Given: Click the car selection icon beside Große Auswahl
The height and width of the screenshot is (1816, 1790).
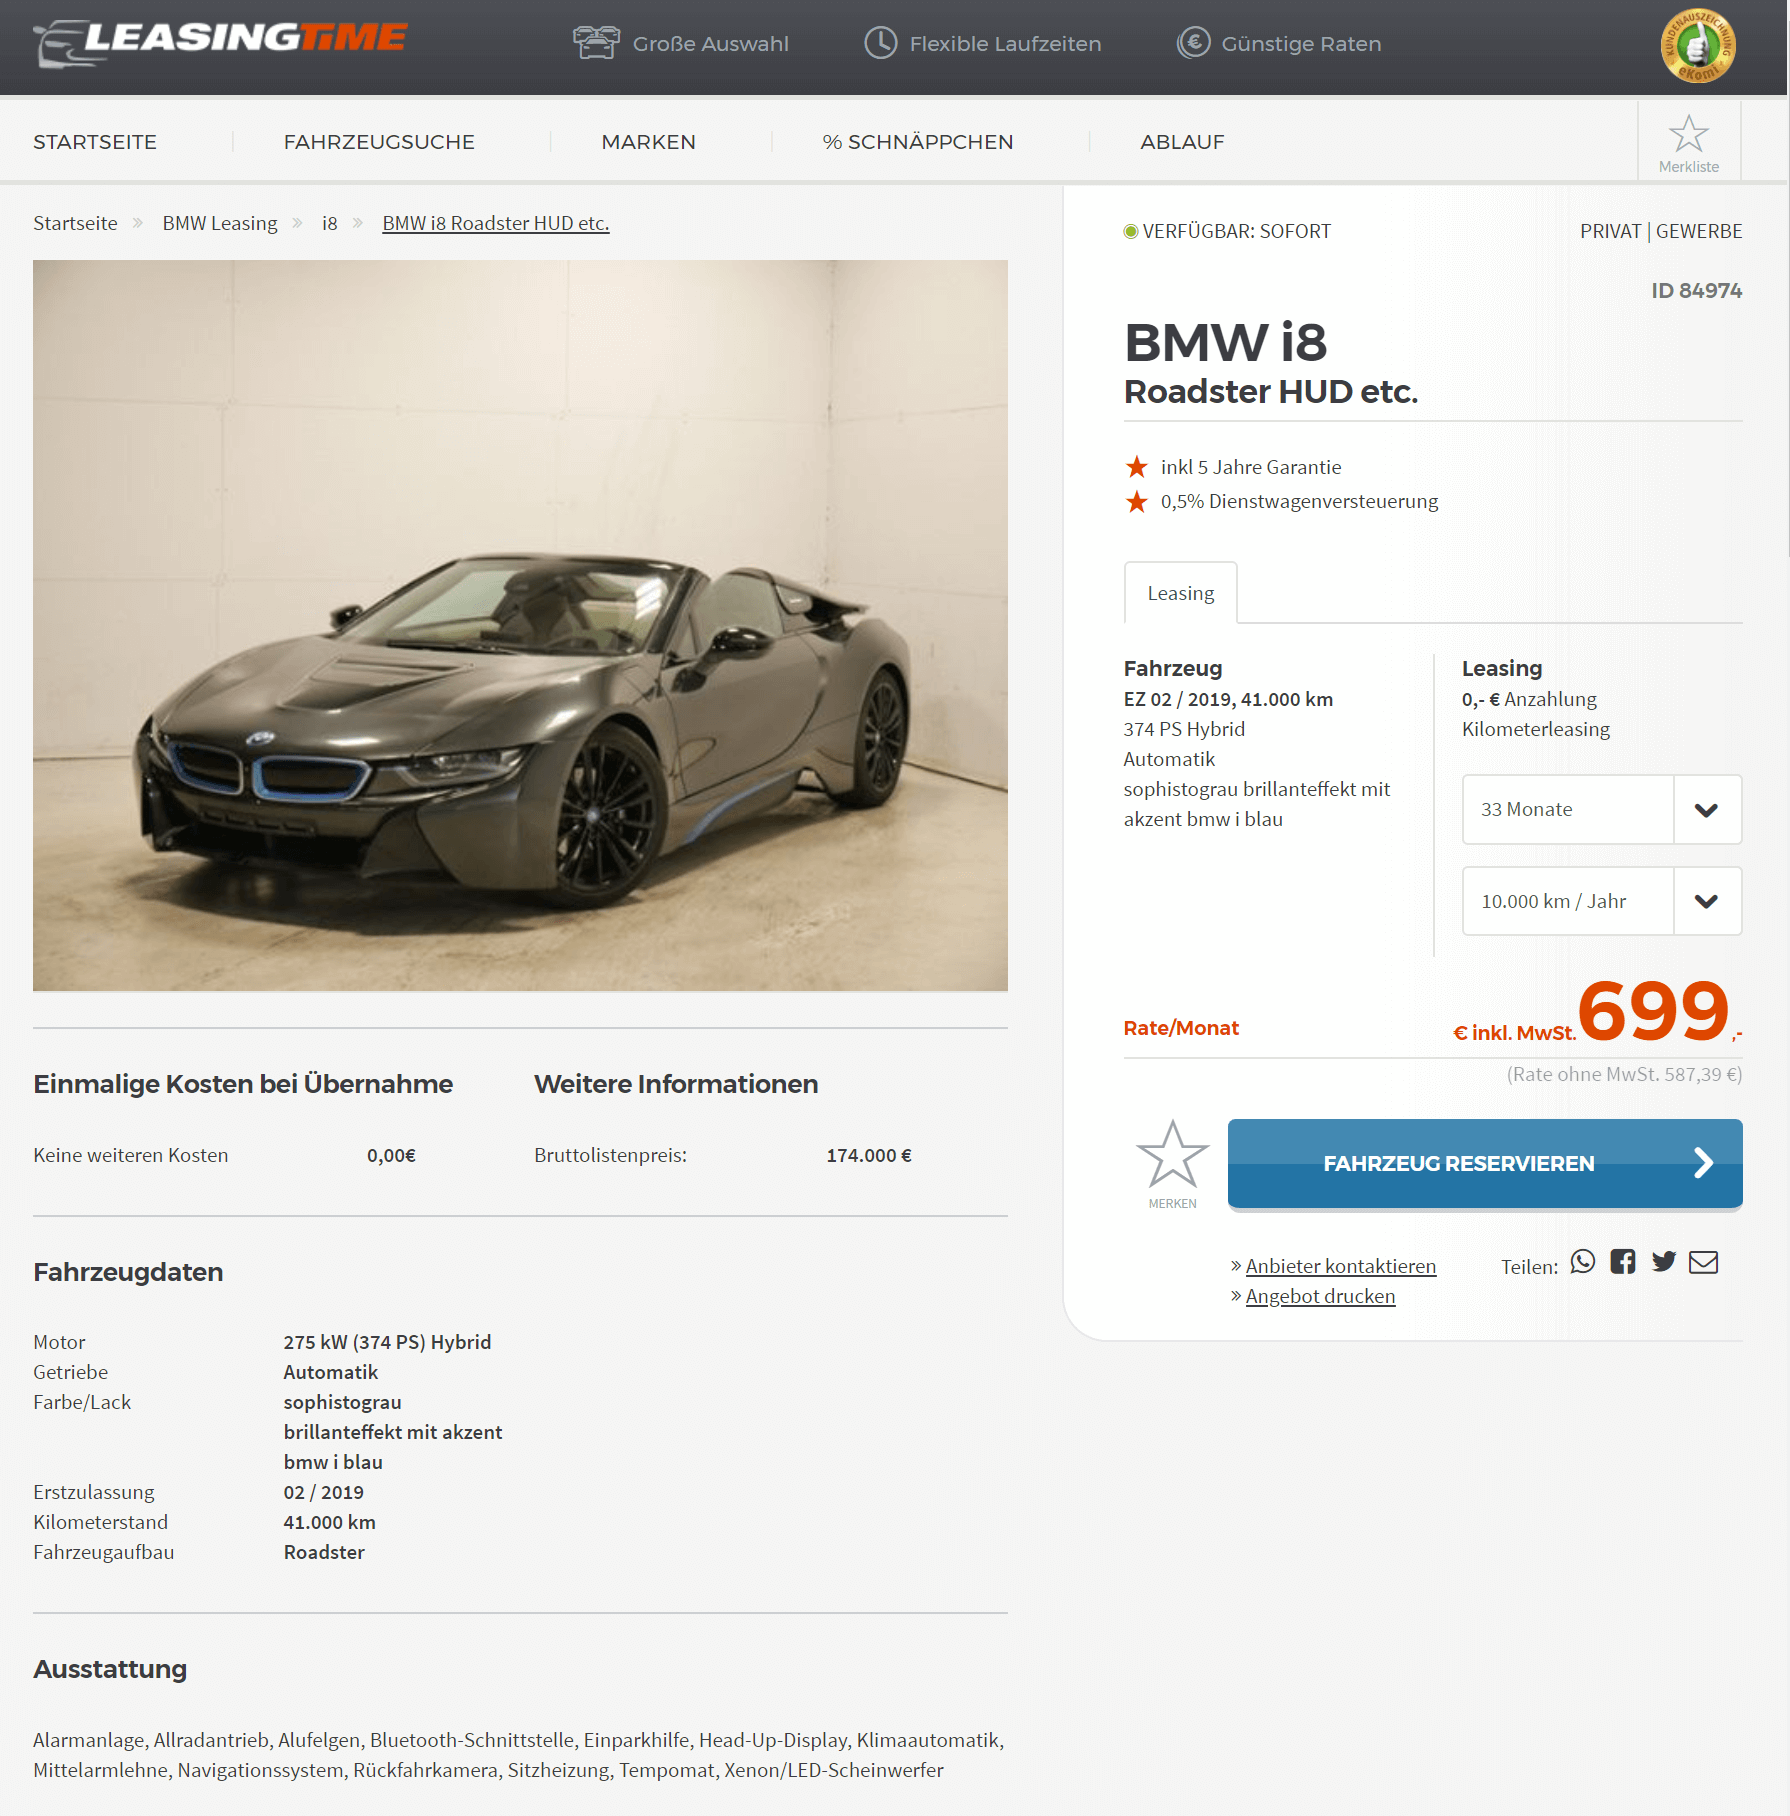Looking at the screenshot, I should (x=596, y=43).
